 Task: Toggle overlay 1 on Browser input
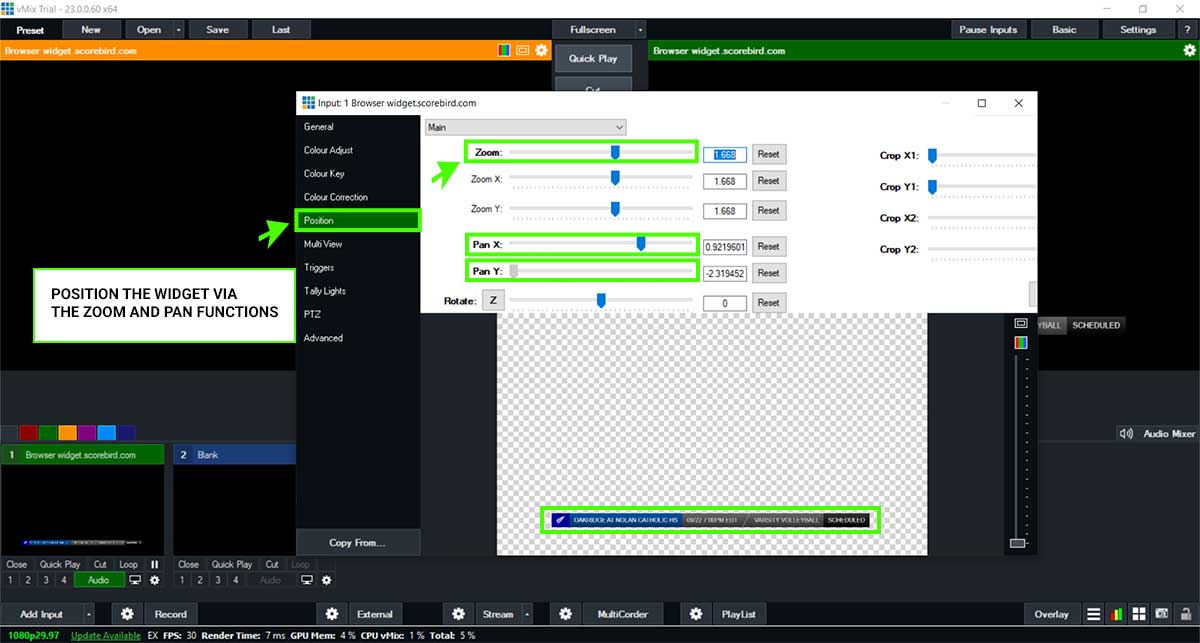coord(11,580)
